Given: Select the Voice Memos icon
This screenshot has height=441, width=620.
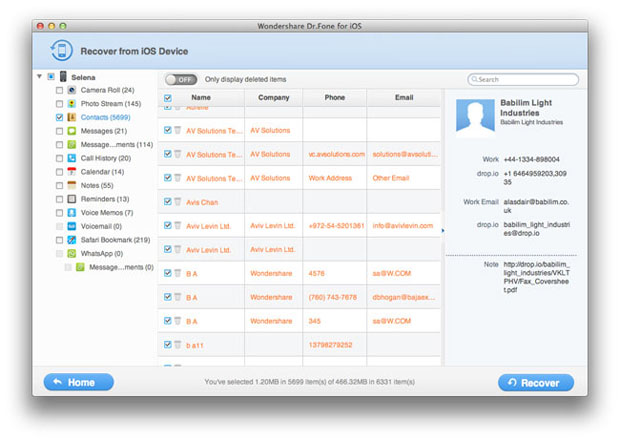Looking at the screenshot, I should (72, 212).
